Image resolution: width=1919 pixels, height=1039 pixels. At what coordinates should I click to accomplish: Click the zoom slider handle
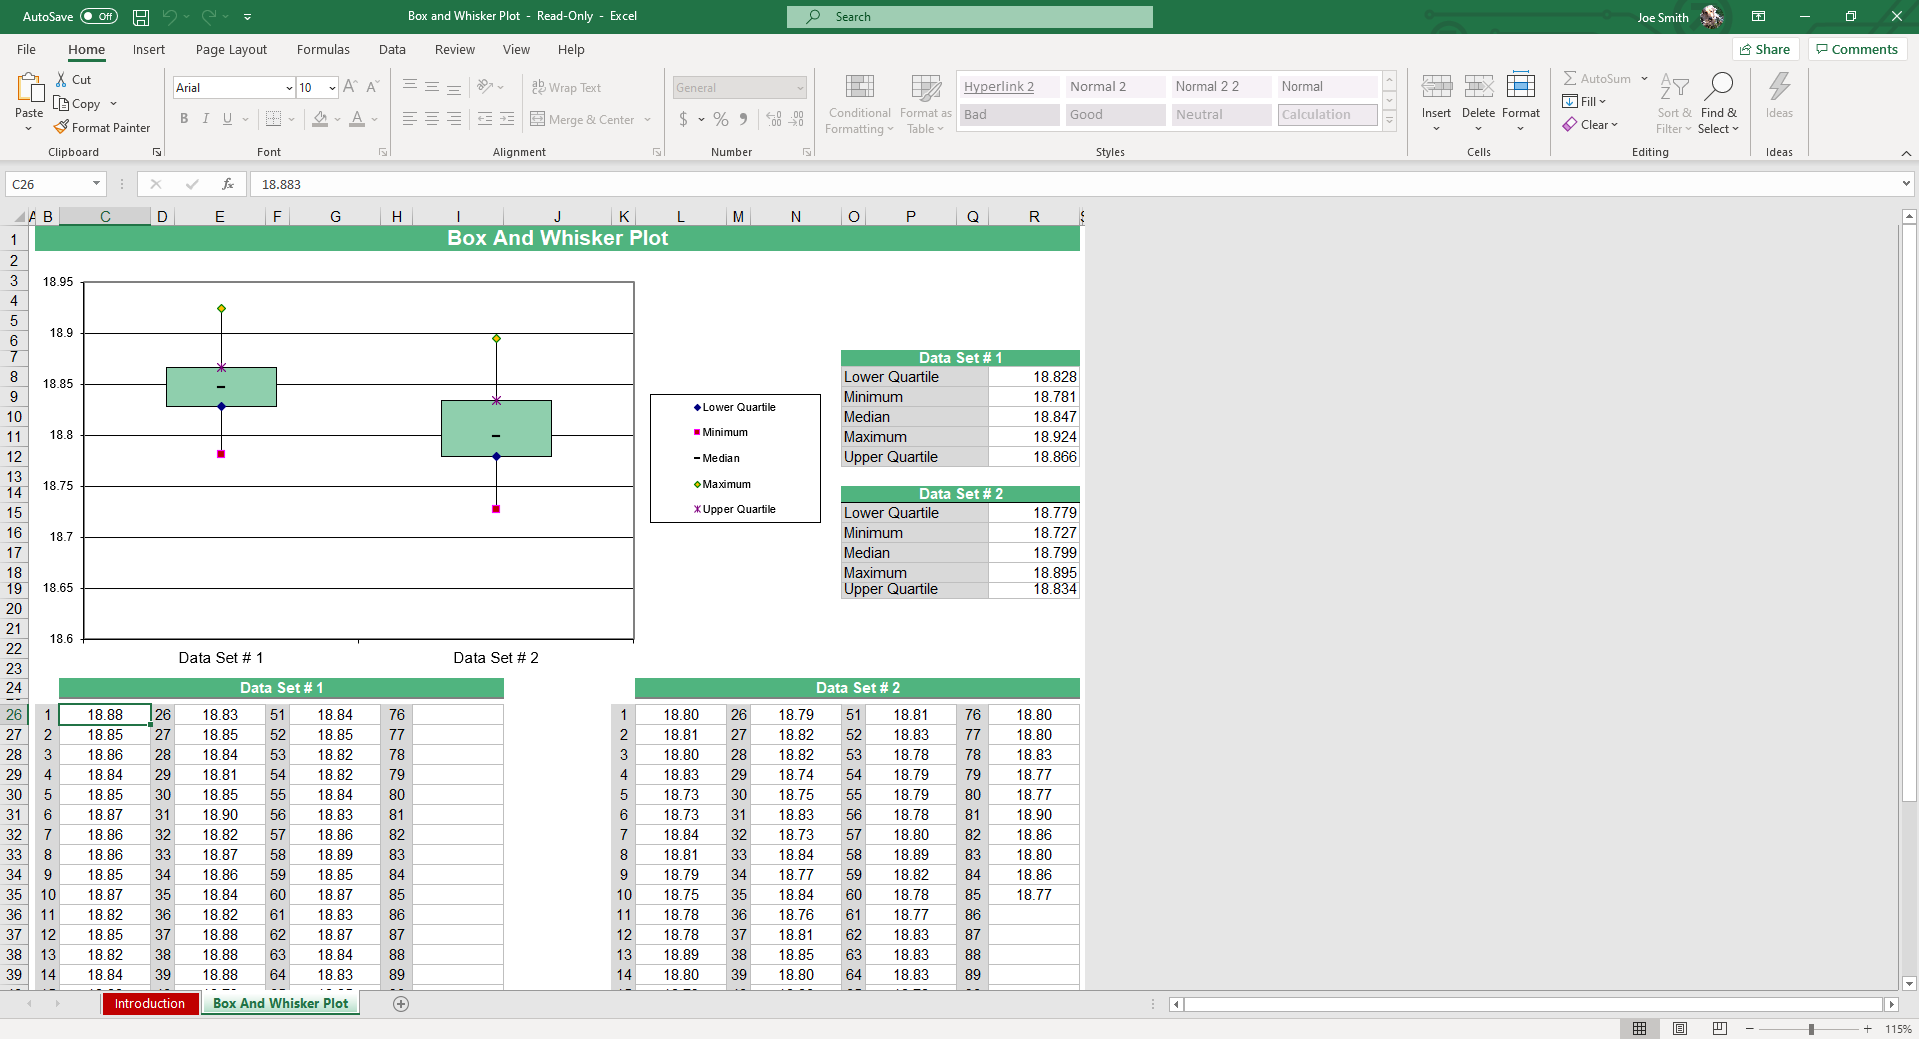pos(1811,1029)
